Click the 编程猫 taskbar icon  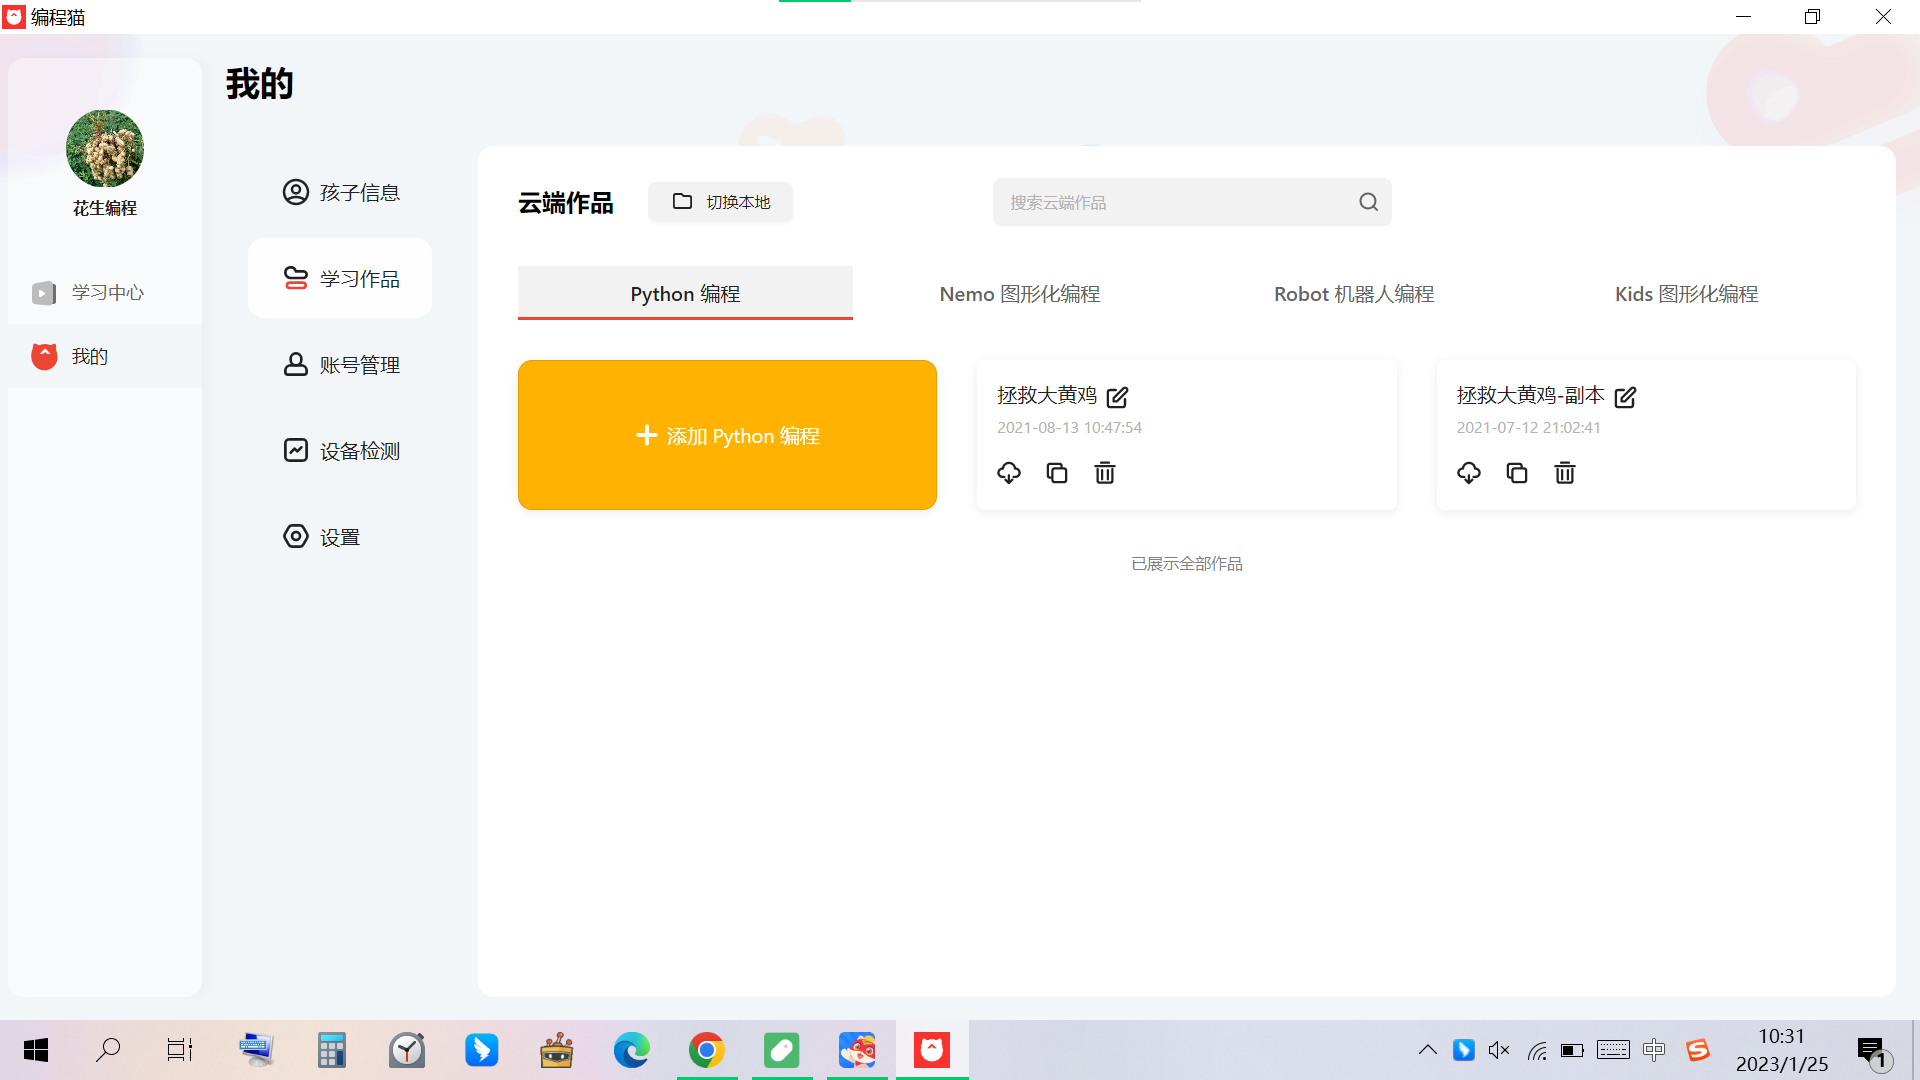[x=932, y=1050]
